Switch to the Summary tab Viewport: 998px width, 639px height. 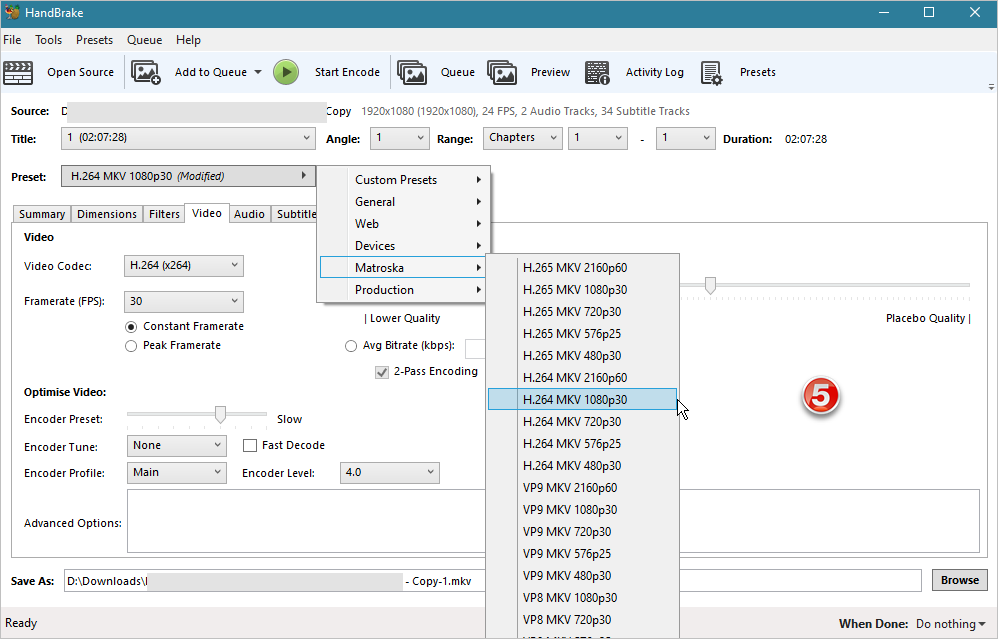pos(42,214)
